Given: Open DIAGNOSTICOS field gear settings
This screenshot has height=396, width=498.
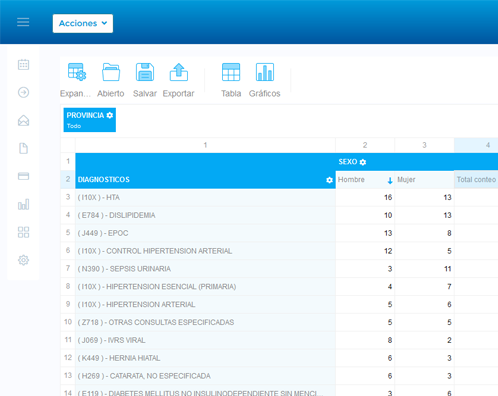Looking at the screenshot, I should click(x=329, y=180).
